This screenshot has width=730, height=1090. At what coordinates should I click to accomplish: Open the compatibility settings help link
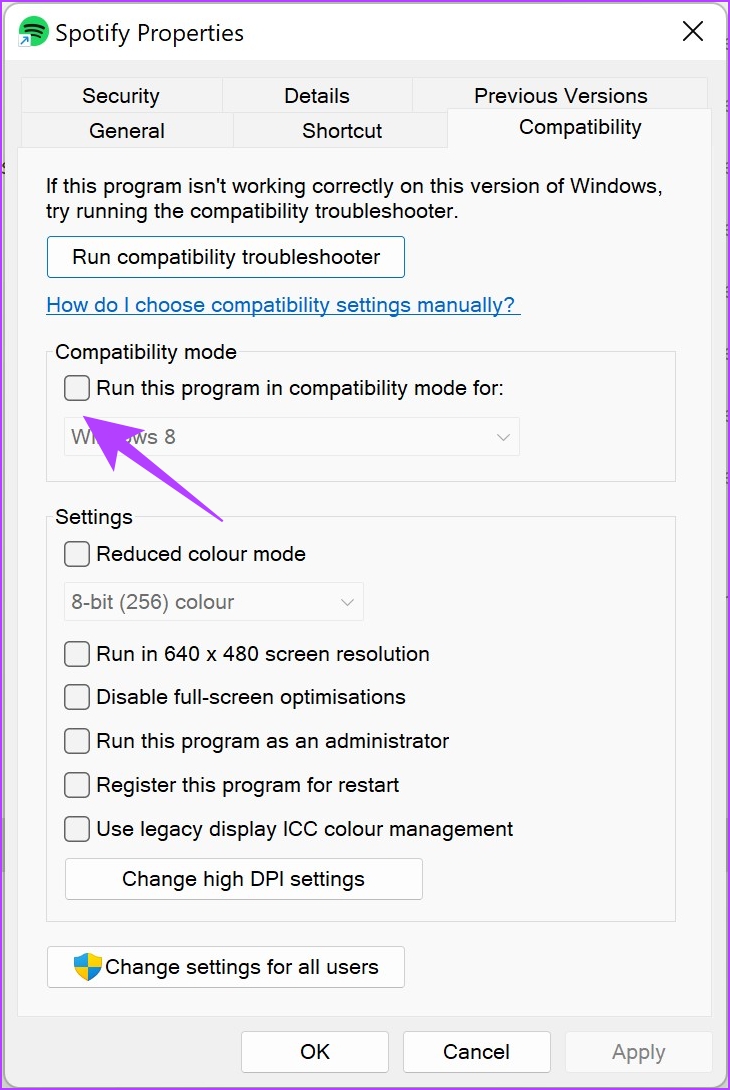click(x=283, y=304)
